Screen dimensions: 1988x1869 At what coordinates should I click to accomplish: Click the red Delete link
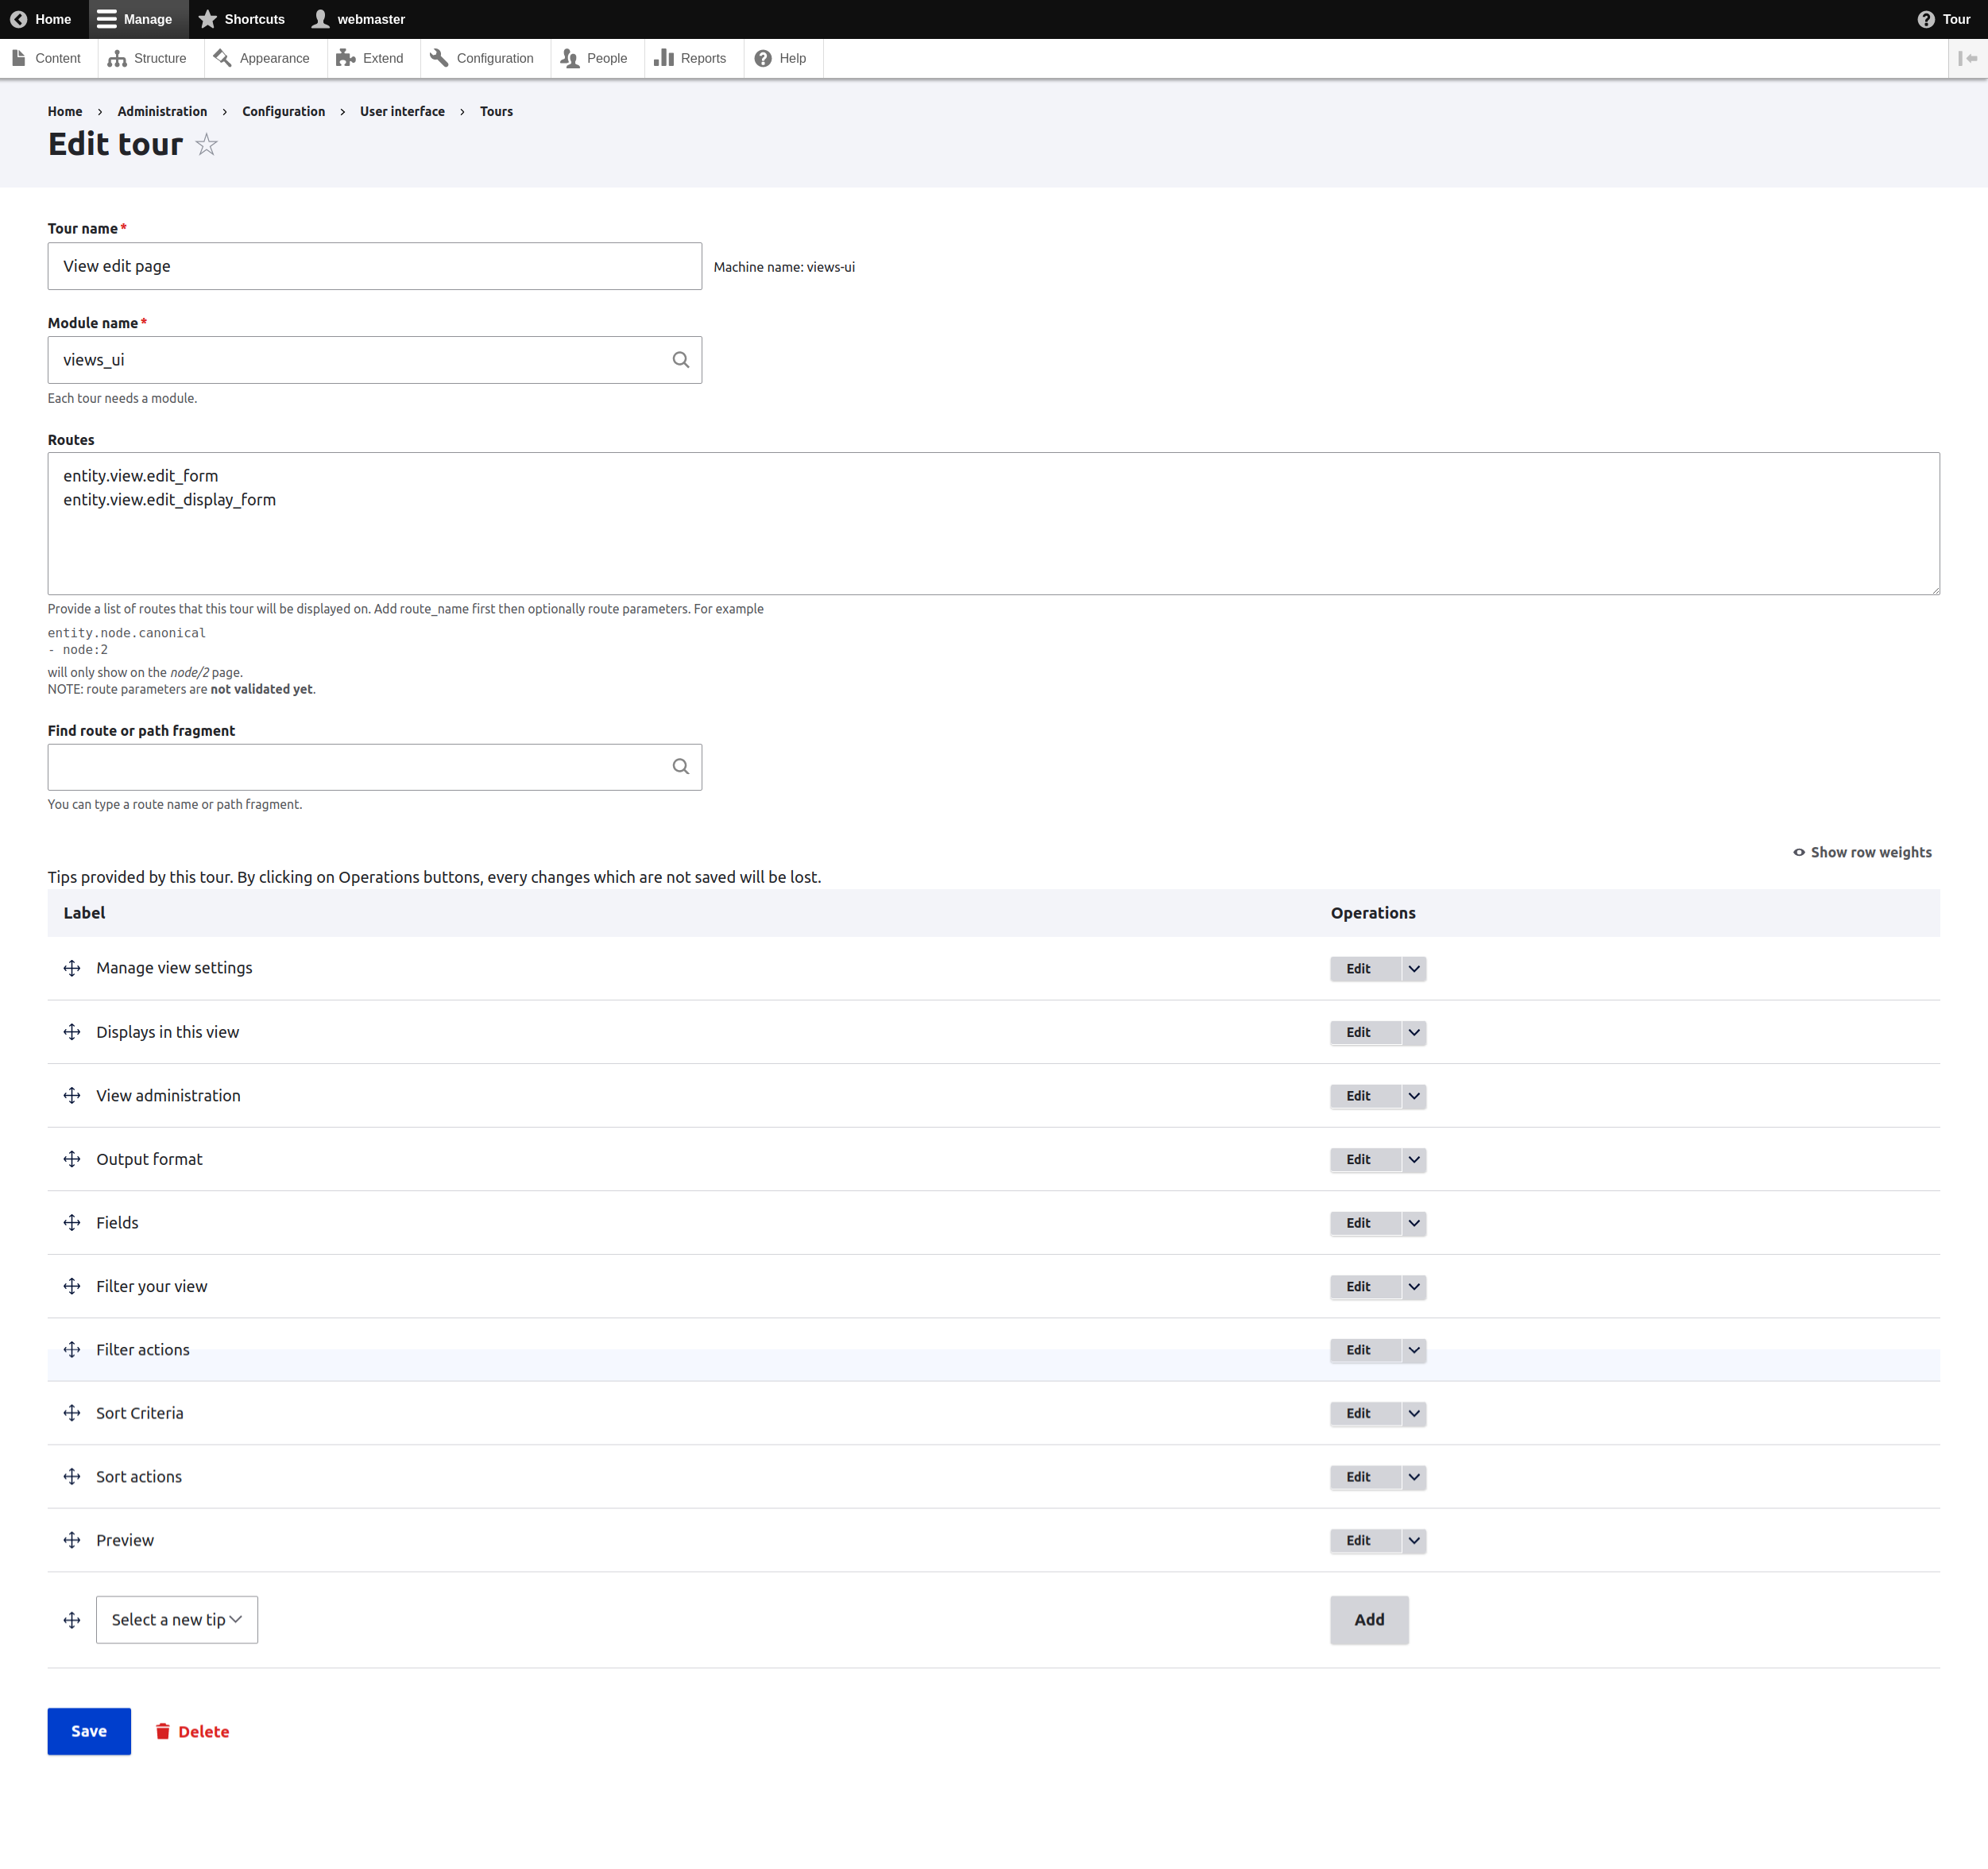click(x=193, y=1732)
